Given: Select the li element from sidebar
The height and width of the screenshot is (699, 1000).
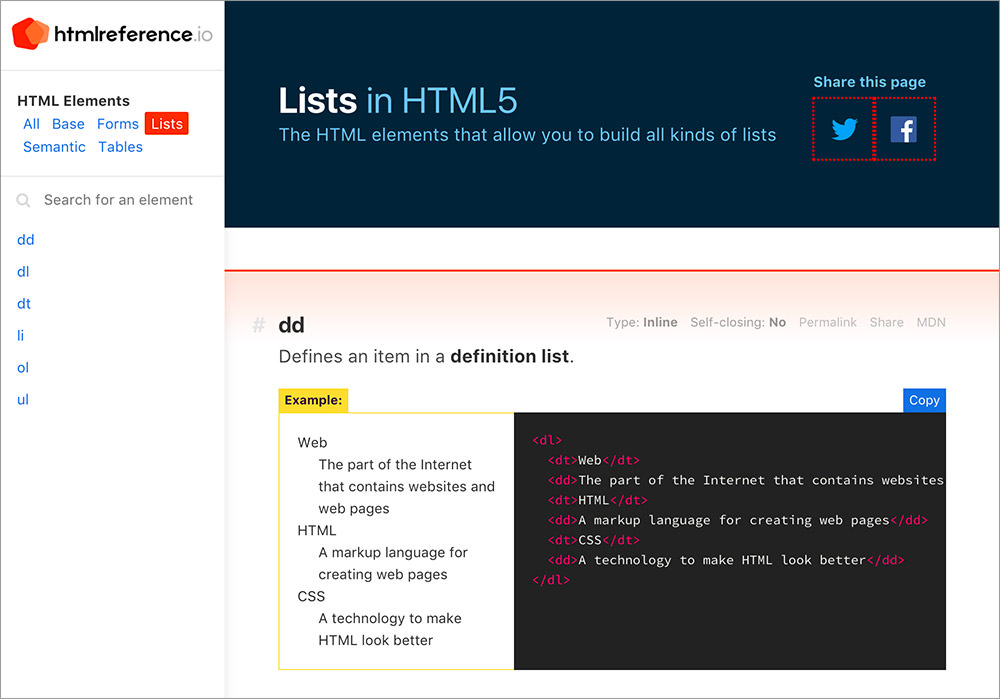Looking at the screenshot, I should pyautogui.click(x=20, y=335).
